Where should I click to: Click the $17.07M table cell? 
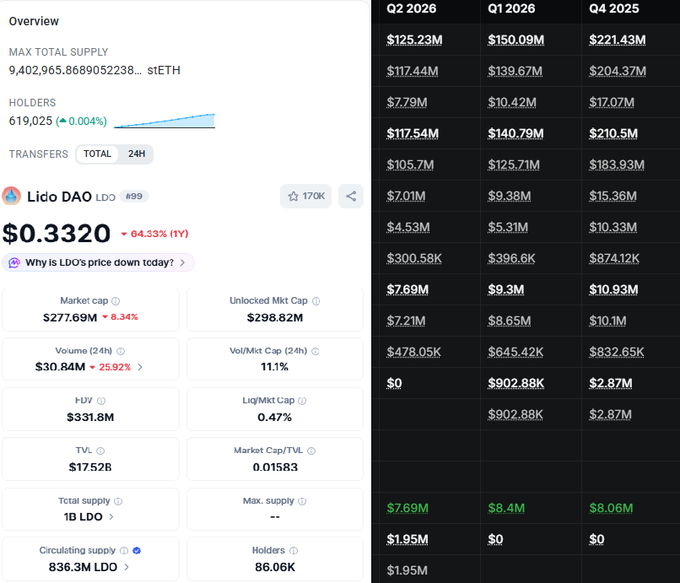611,102
